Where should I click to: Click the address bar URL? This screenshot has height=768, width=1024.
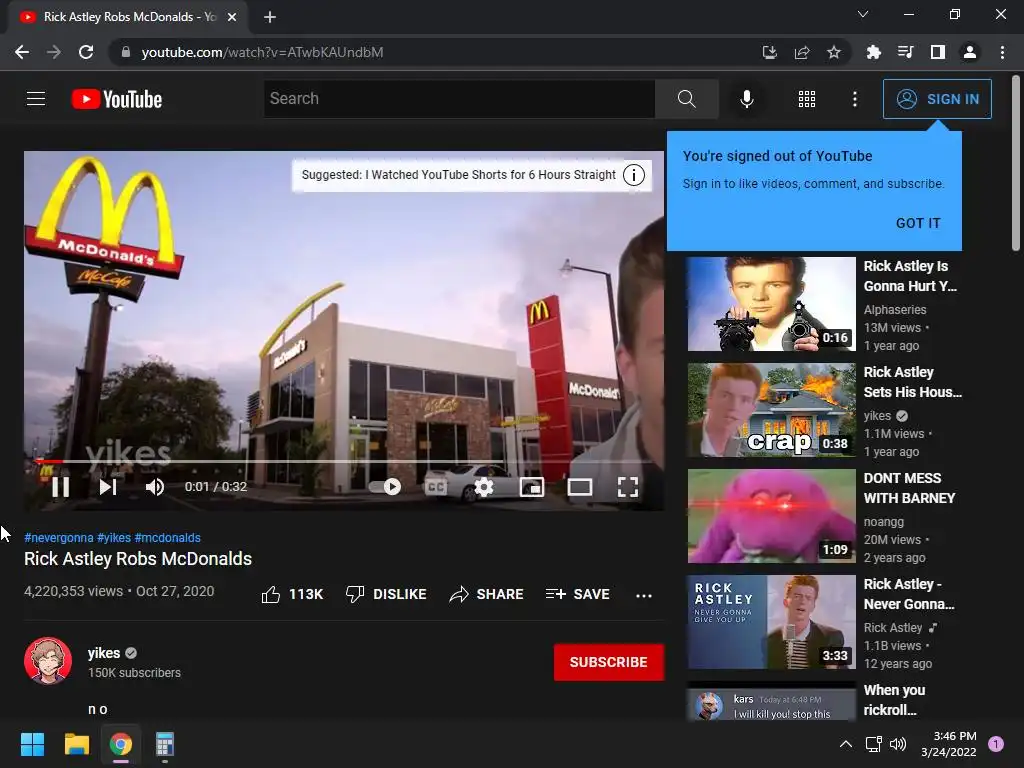point(263,52)
